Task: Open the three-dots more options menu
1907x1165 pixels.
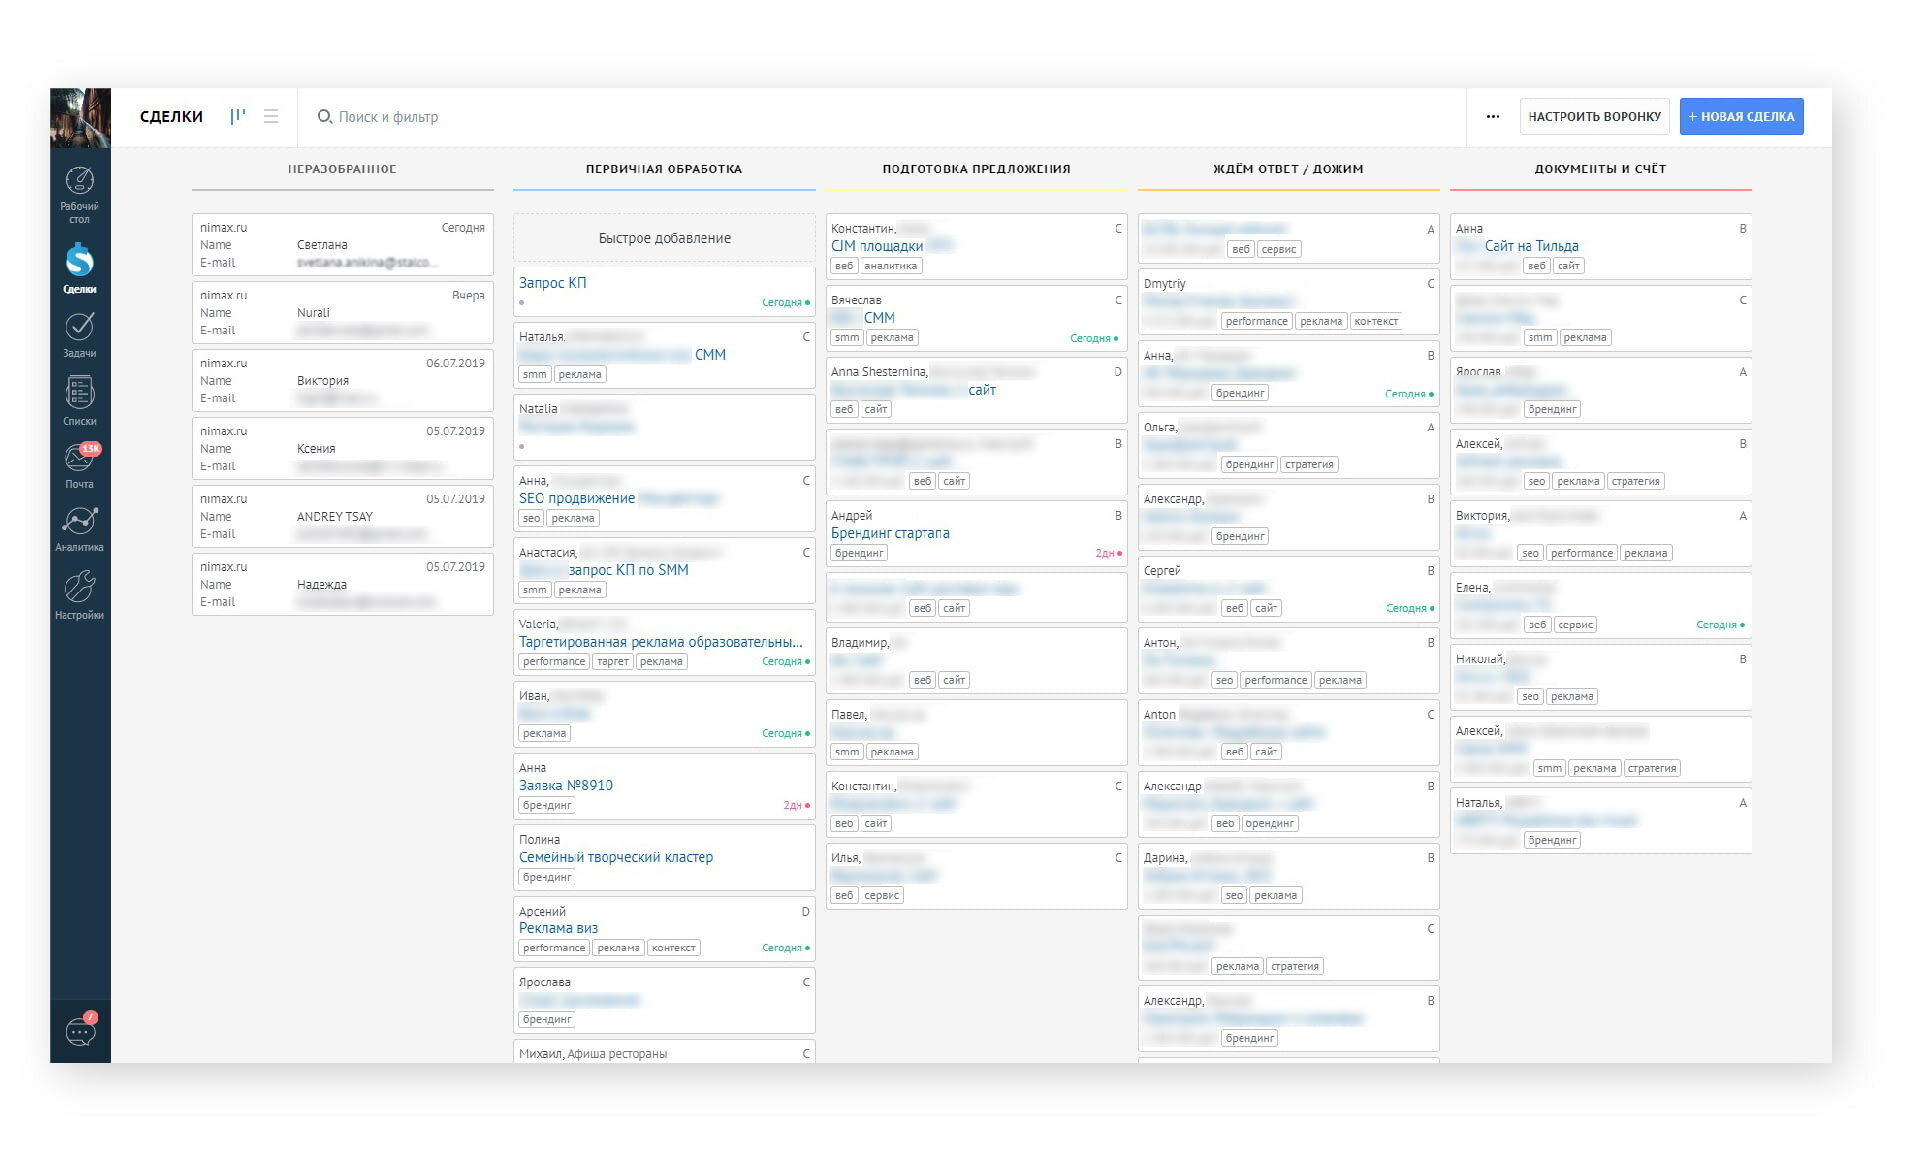Action: coord(1492,117)
